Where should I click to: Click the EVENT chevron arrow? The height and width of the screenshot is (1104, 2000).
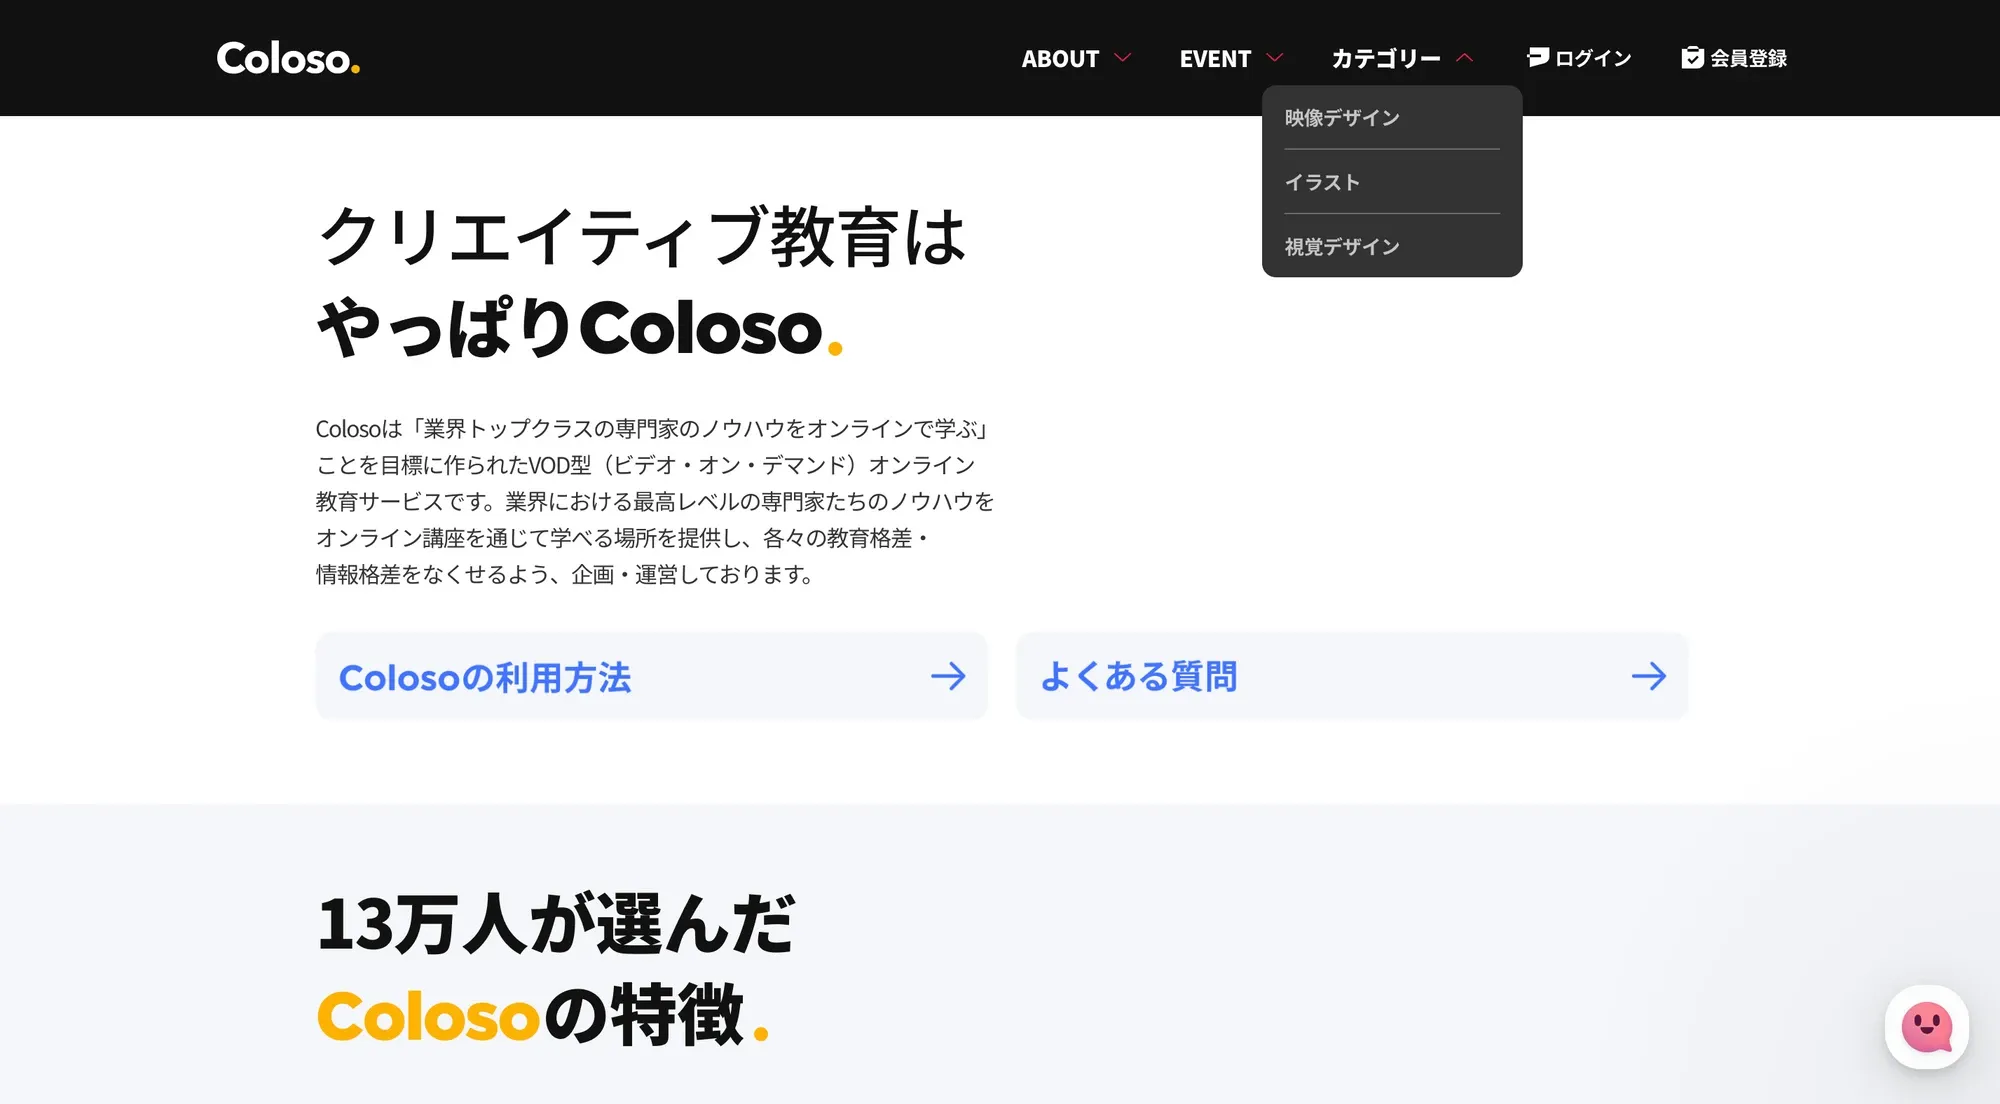pyautogui.click(x=1274, y=58)
